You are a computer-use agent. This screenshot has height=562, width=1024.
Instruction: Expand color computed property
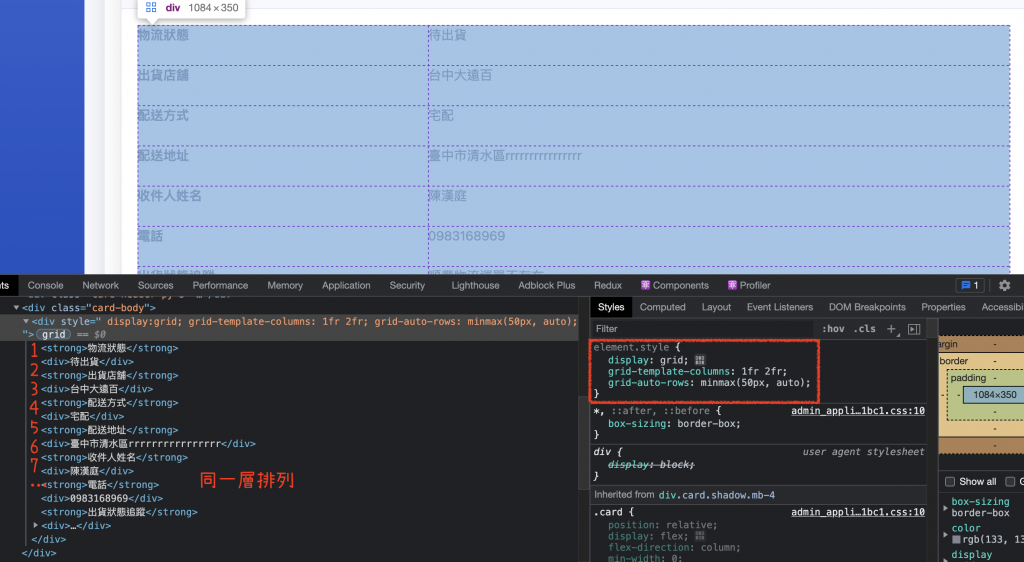[945, 534]
